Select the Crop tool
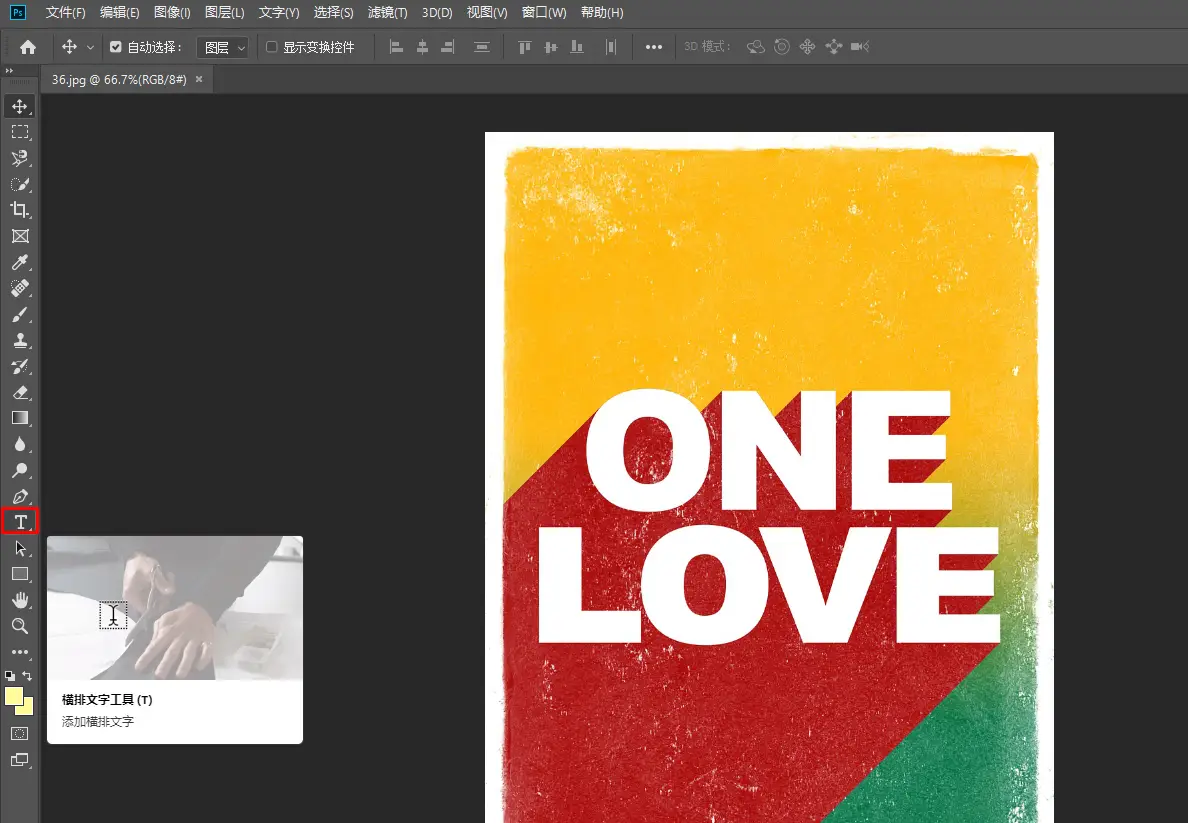Image resolution: width=1188 pixels, height=823 pixels. [x=20, y=210]
